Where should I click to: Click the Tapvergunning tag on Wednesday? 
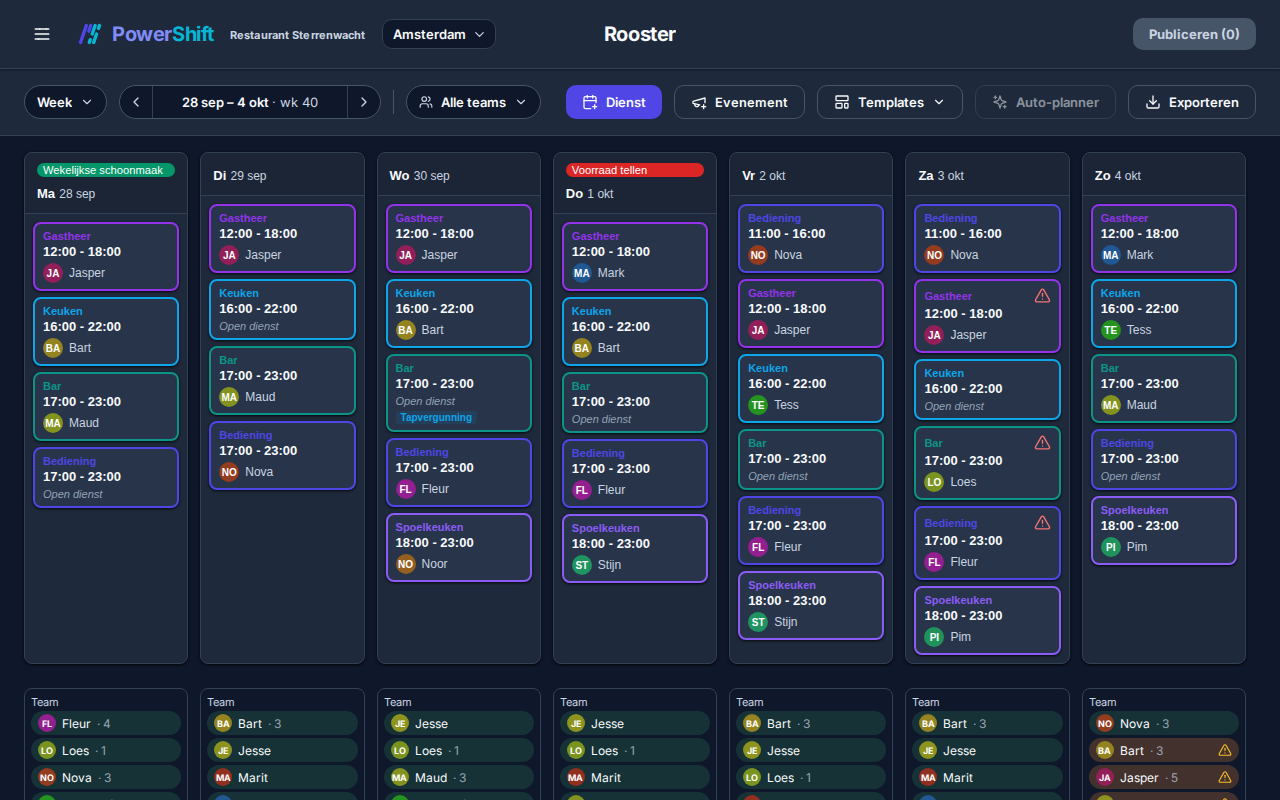[435, 417]
